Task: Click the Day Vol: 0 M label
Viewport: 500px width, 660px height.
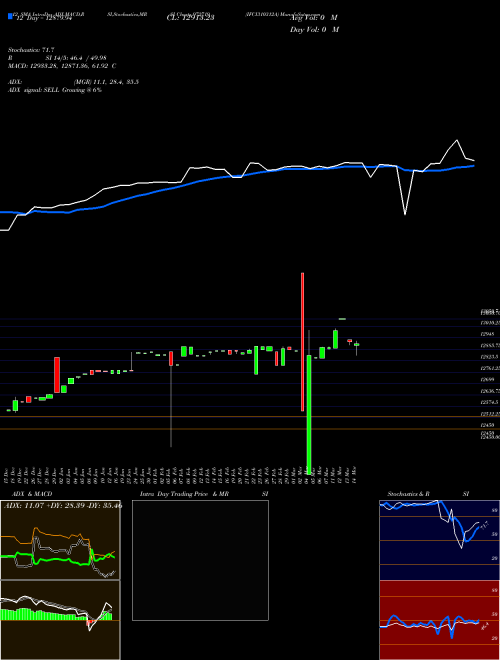Action: pos(314,30)
